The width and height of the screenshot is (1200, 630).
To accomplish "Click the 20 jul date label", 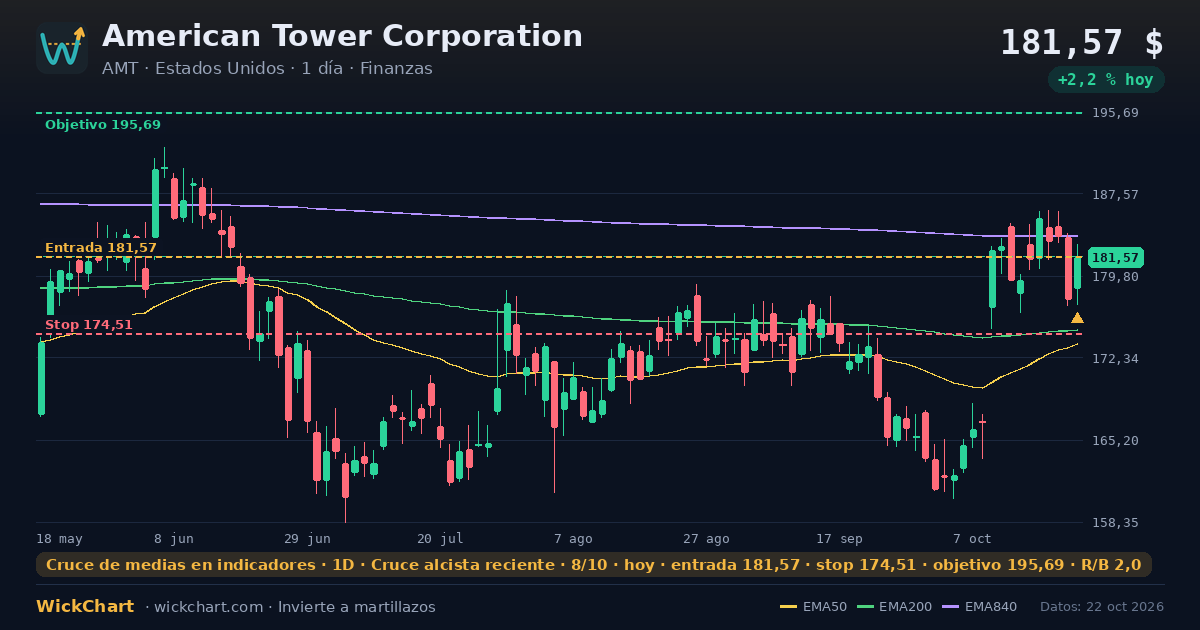I will pyautogui.click(x=440, y=539).
